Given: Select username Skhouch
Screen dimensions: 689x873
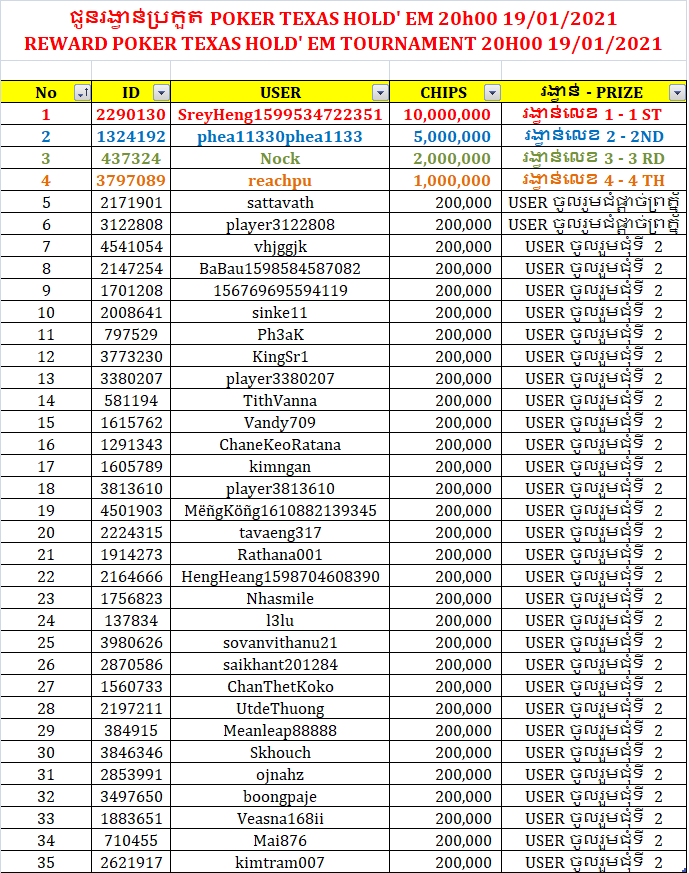Looking at the screenshot, I should coord(280,752).
